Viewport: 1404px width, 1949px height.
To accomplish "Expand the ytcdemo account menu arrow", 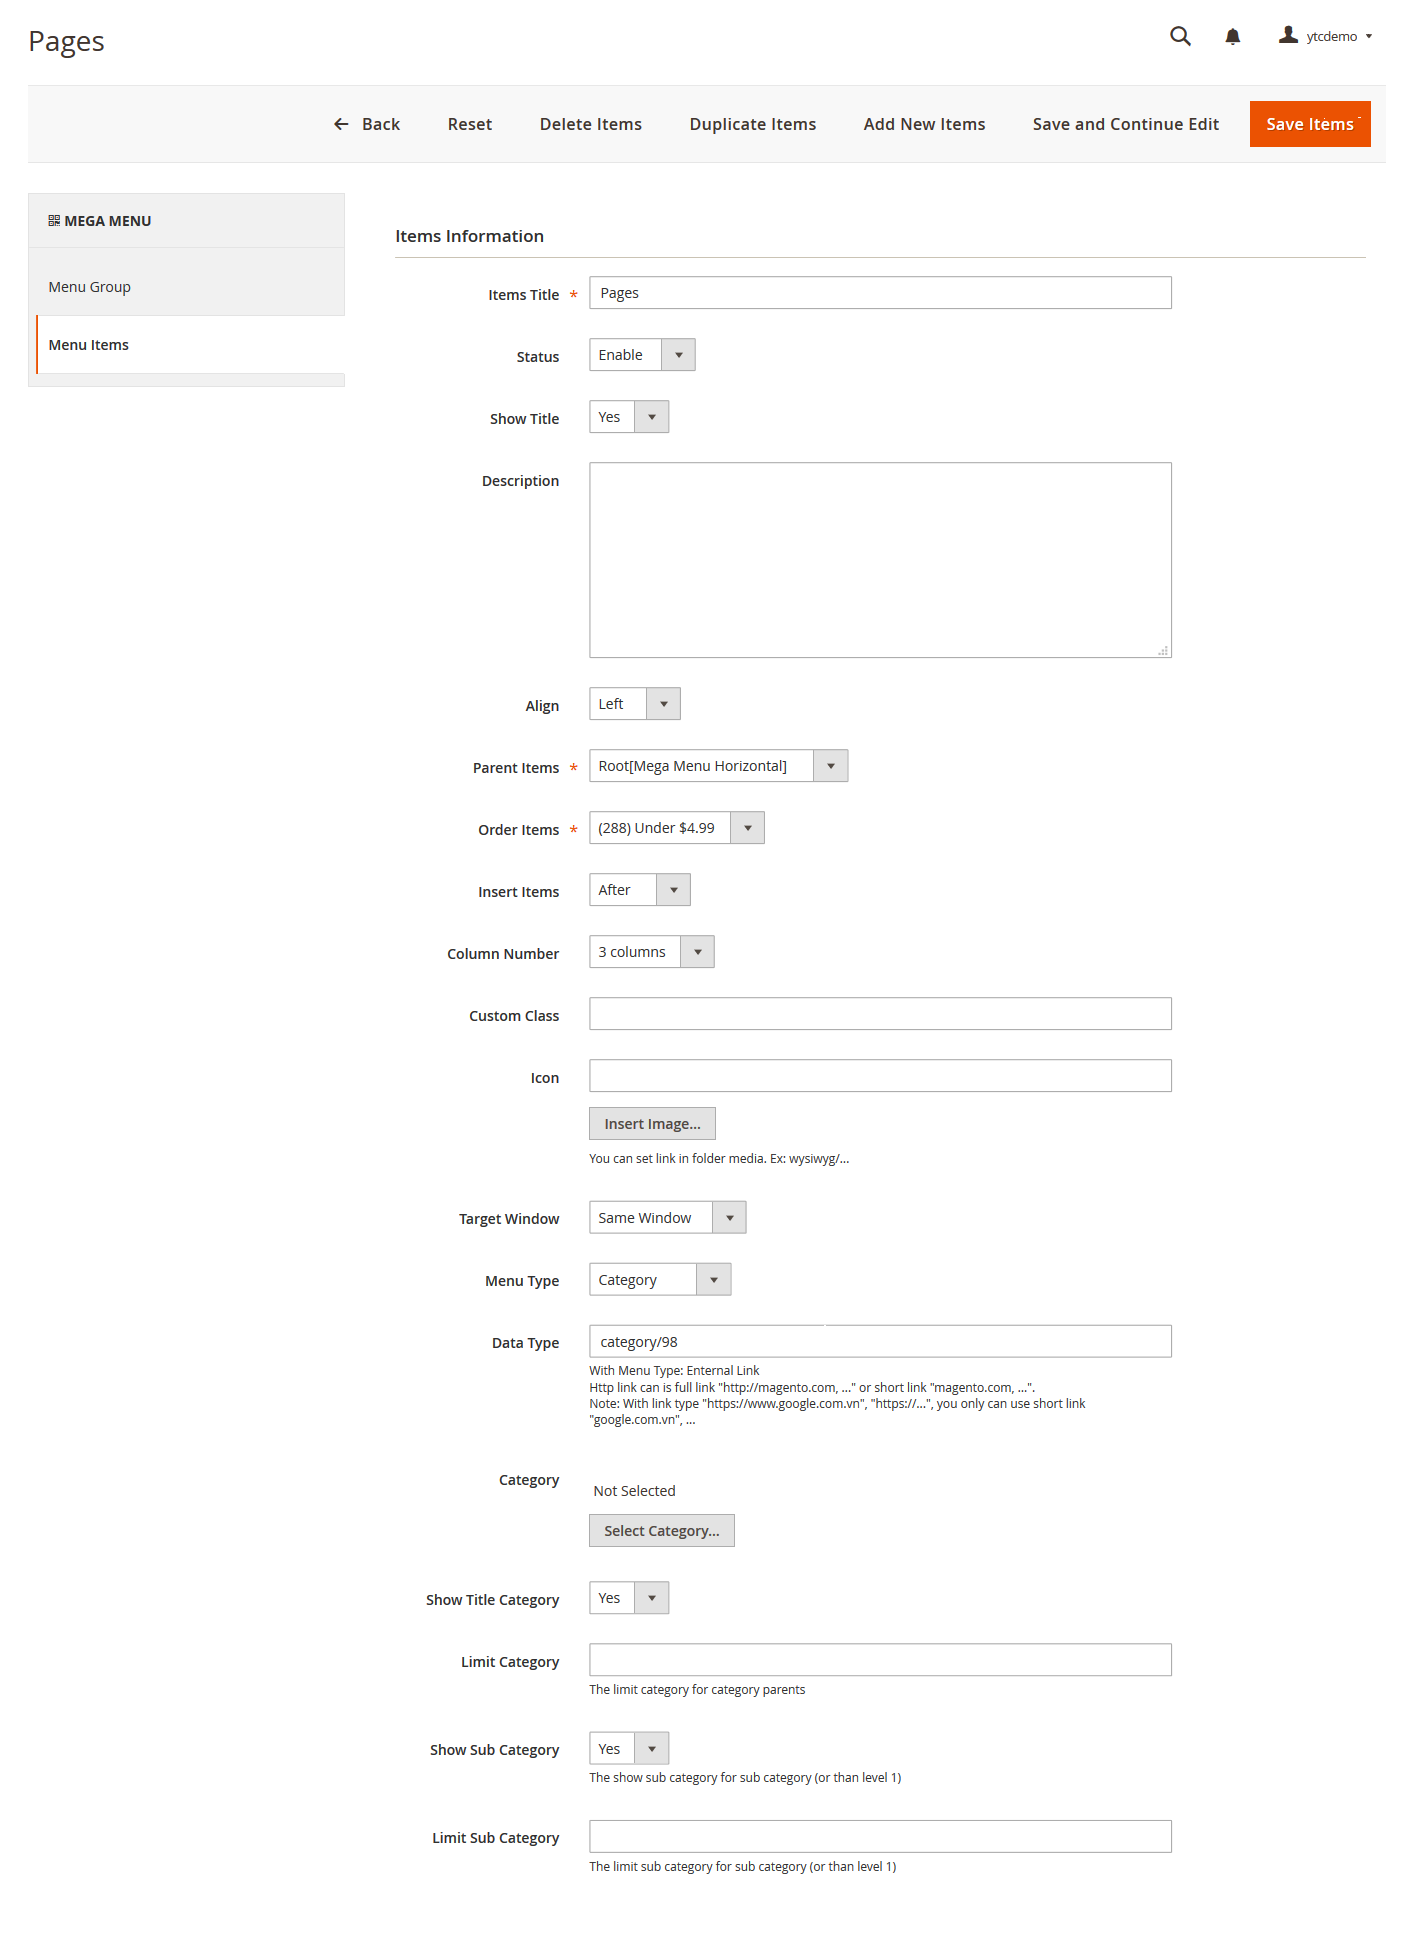I will [x=1369, y=36].
